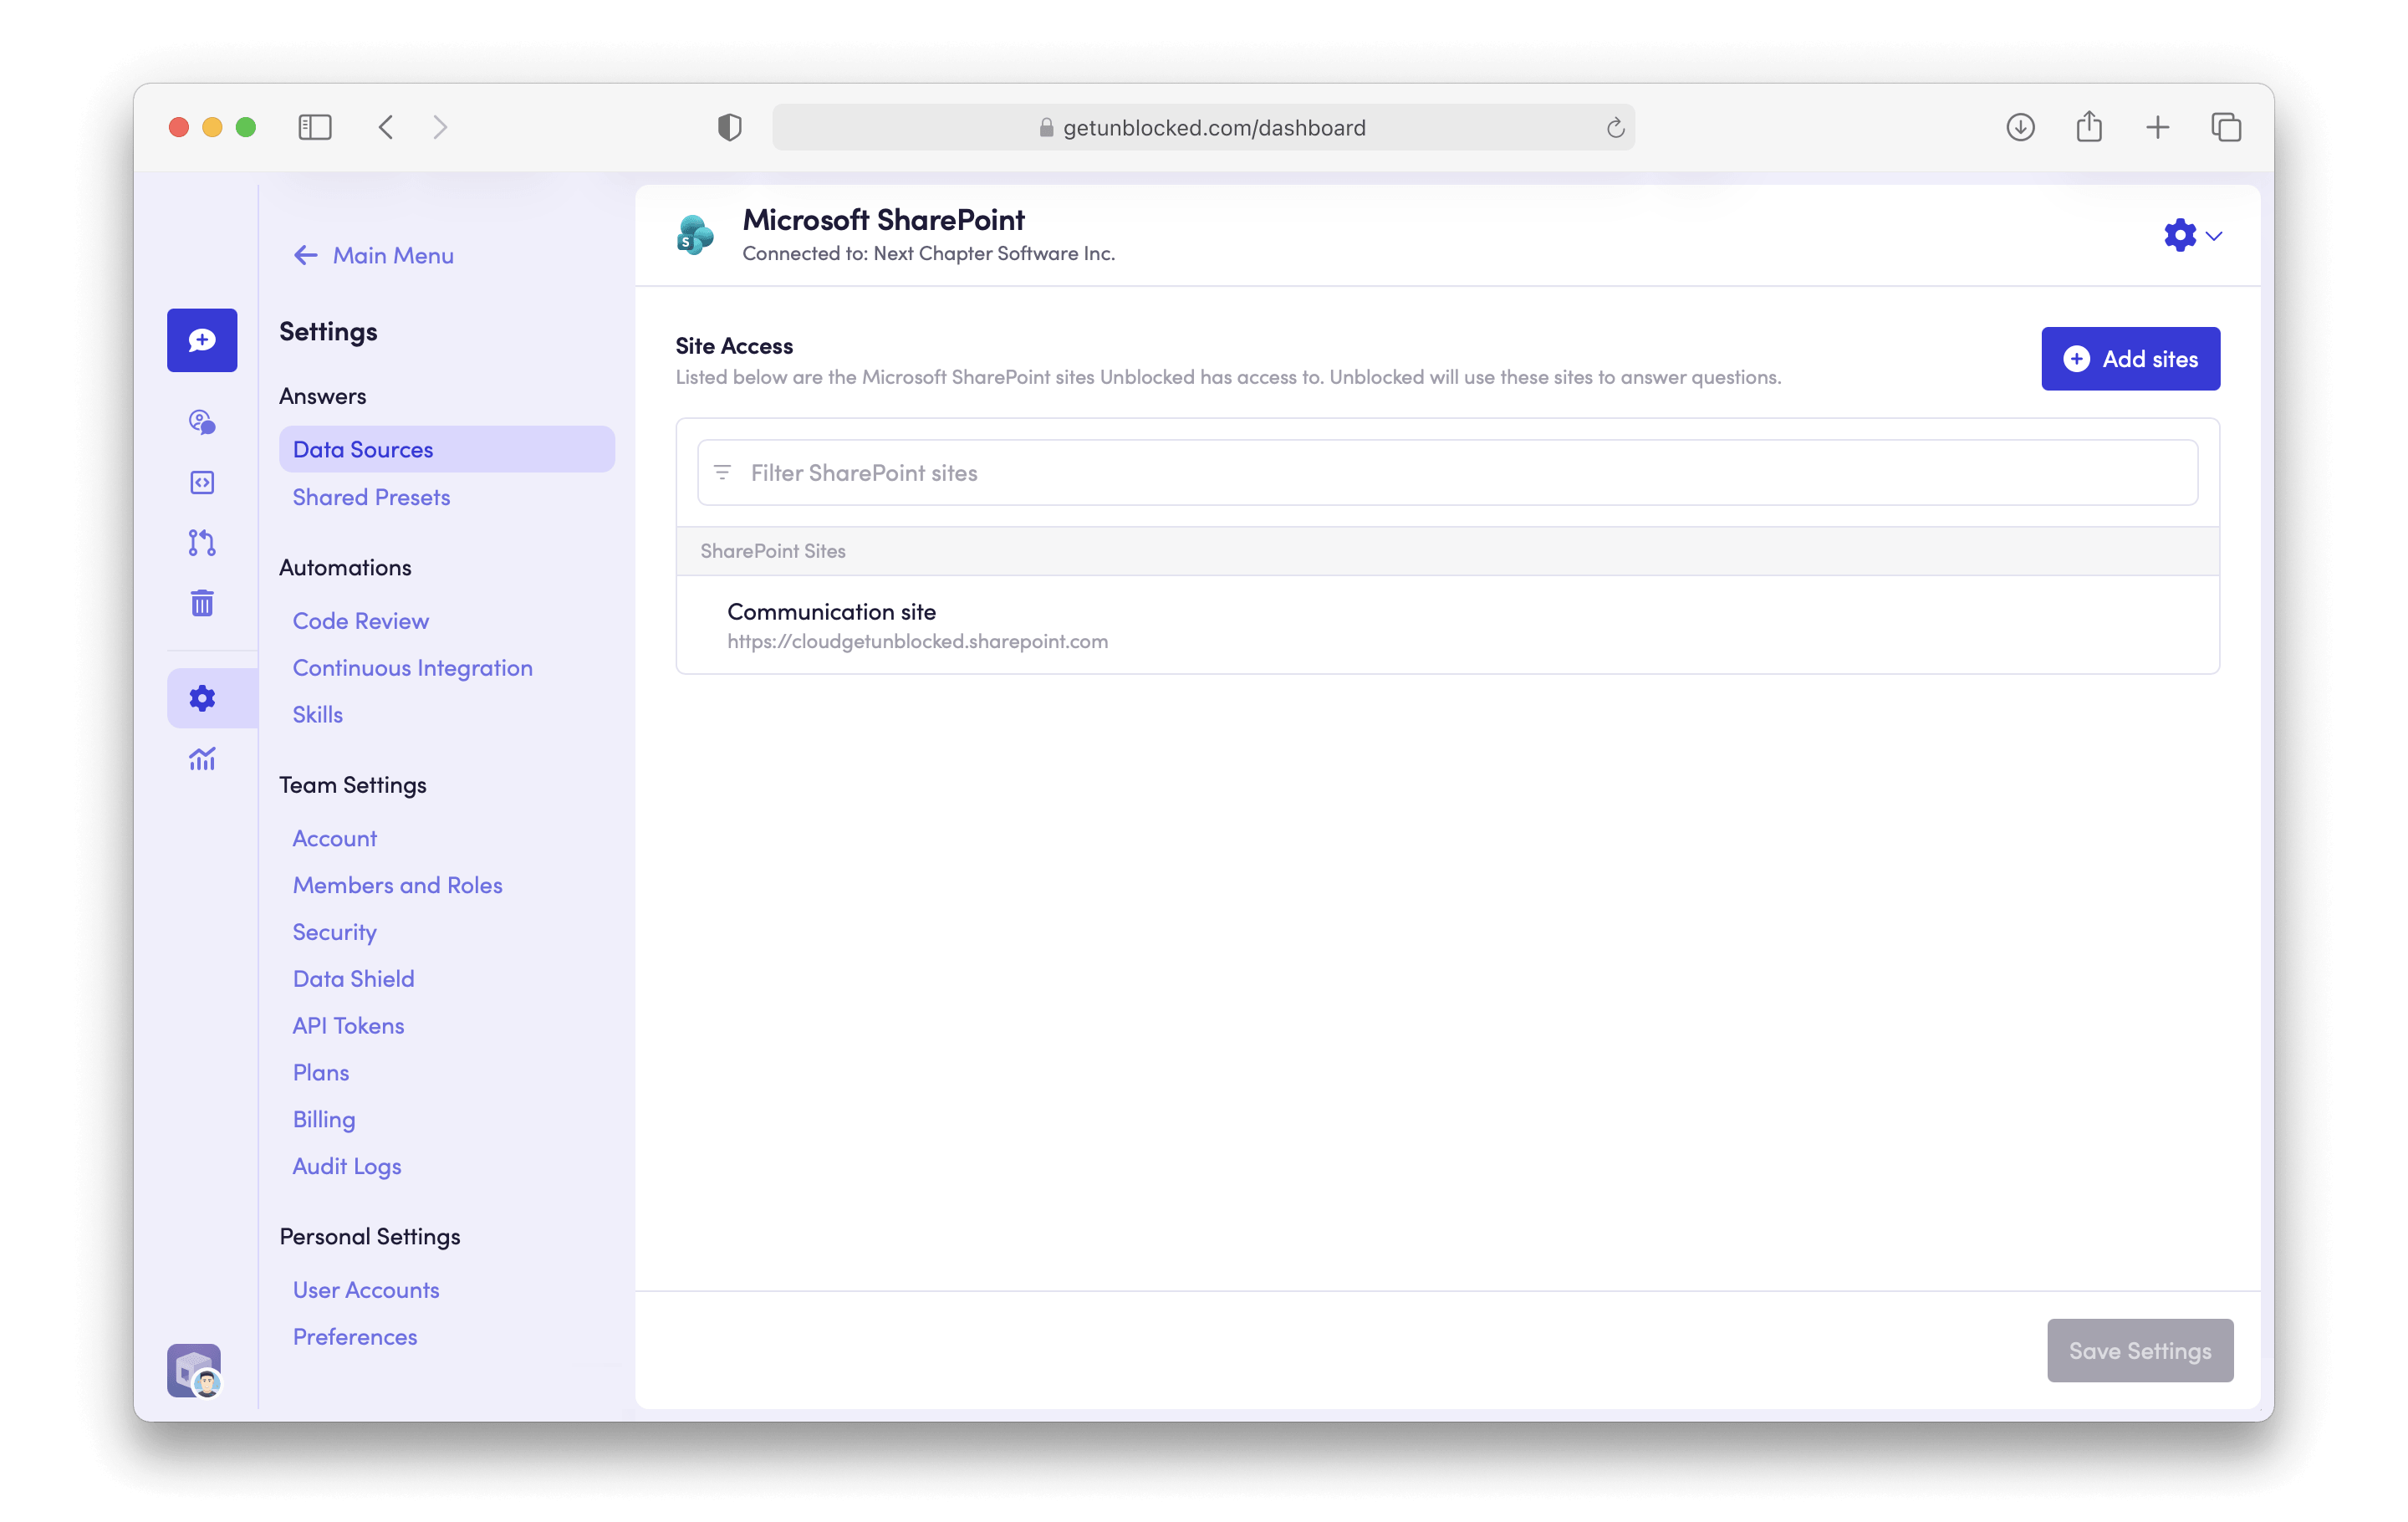This screenshot has width=2408, height=1522.
Task: Click the Safari share icon
Action: pyautogui.click(x=2089, y=127)
